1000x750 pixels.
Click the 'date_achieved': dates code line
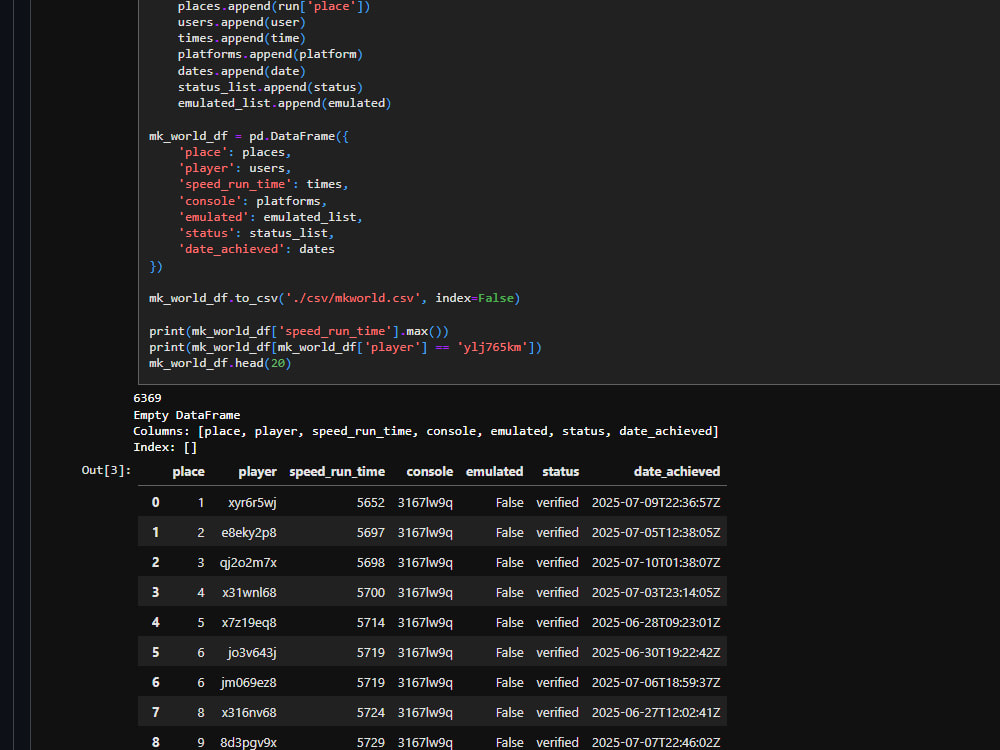[256, 249]
